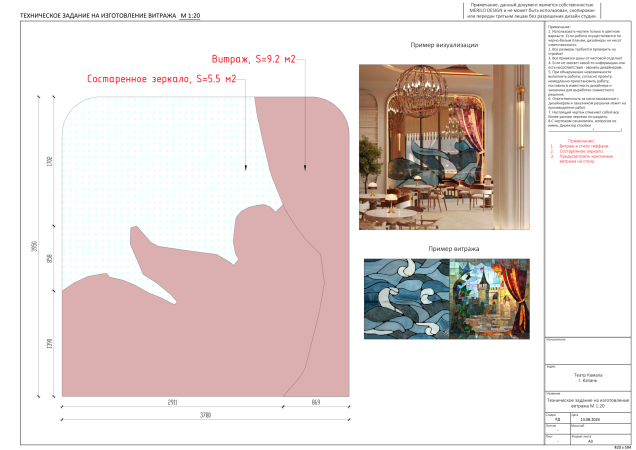The image size is (636, 450).
Task: Click the drawing name cell in title block
Action: click(587, 401)
